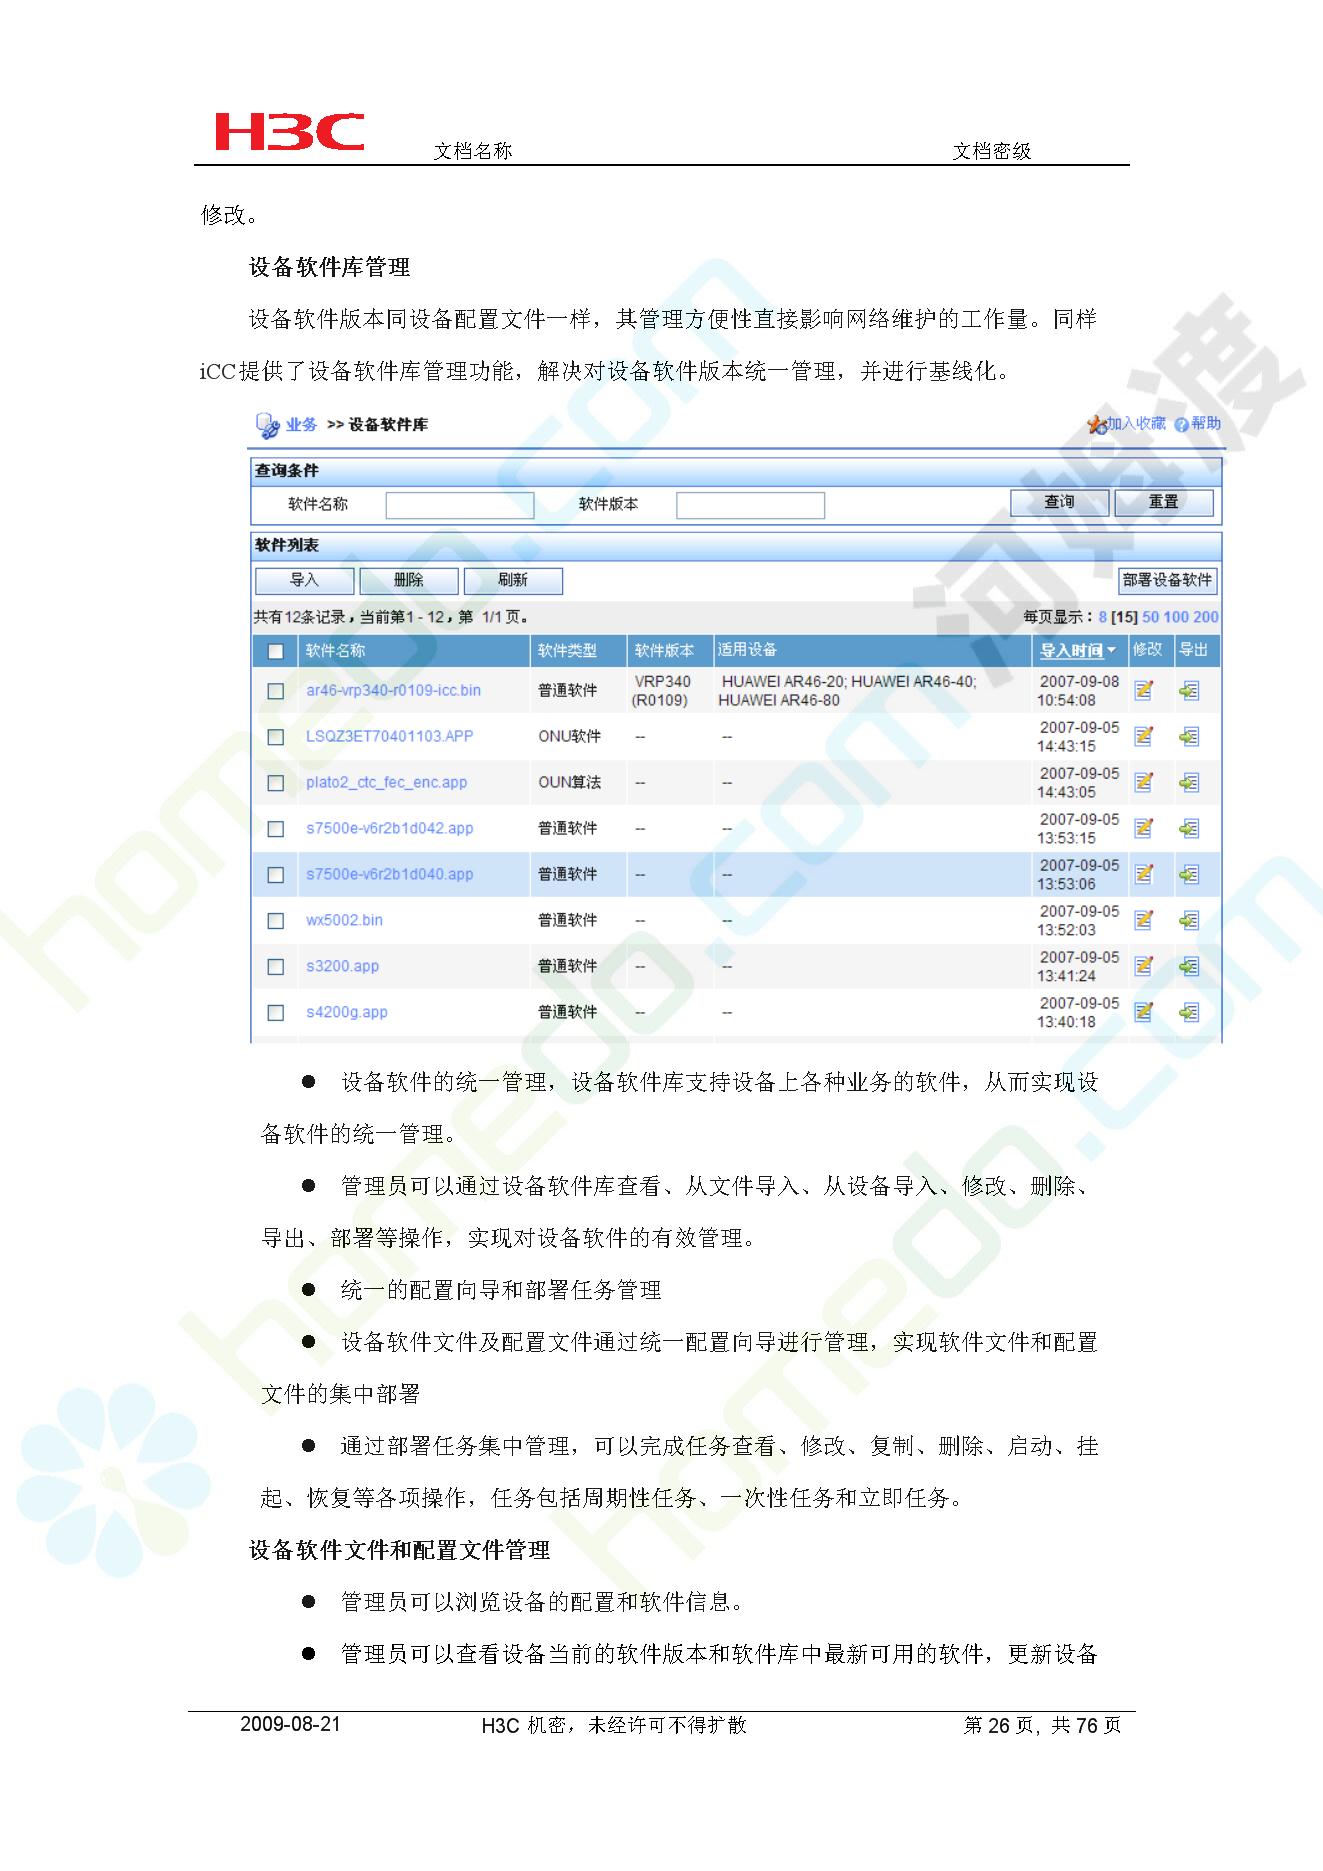Viewport: 1323px width, 1871px height.
Task: Show 50 records per page
Action: (x=1151, y=617)
